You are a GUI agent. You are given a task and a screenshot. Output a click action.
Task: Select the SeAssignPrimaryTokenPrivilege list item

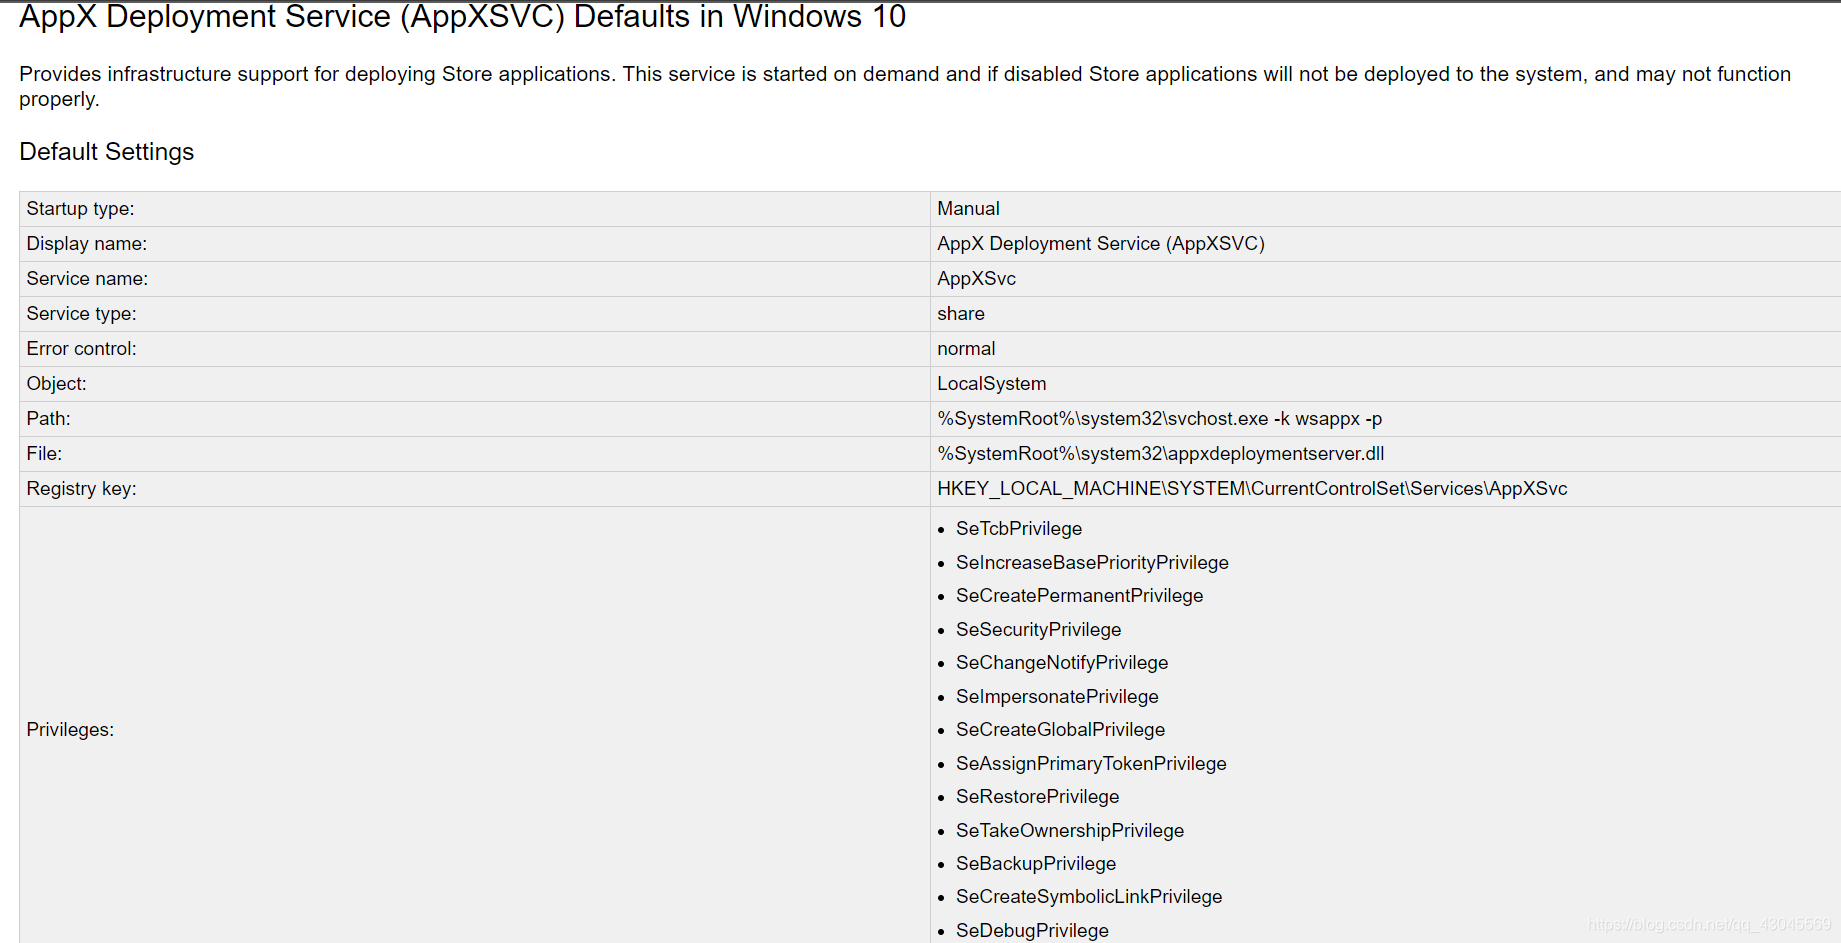1091,764
